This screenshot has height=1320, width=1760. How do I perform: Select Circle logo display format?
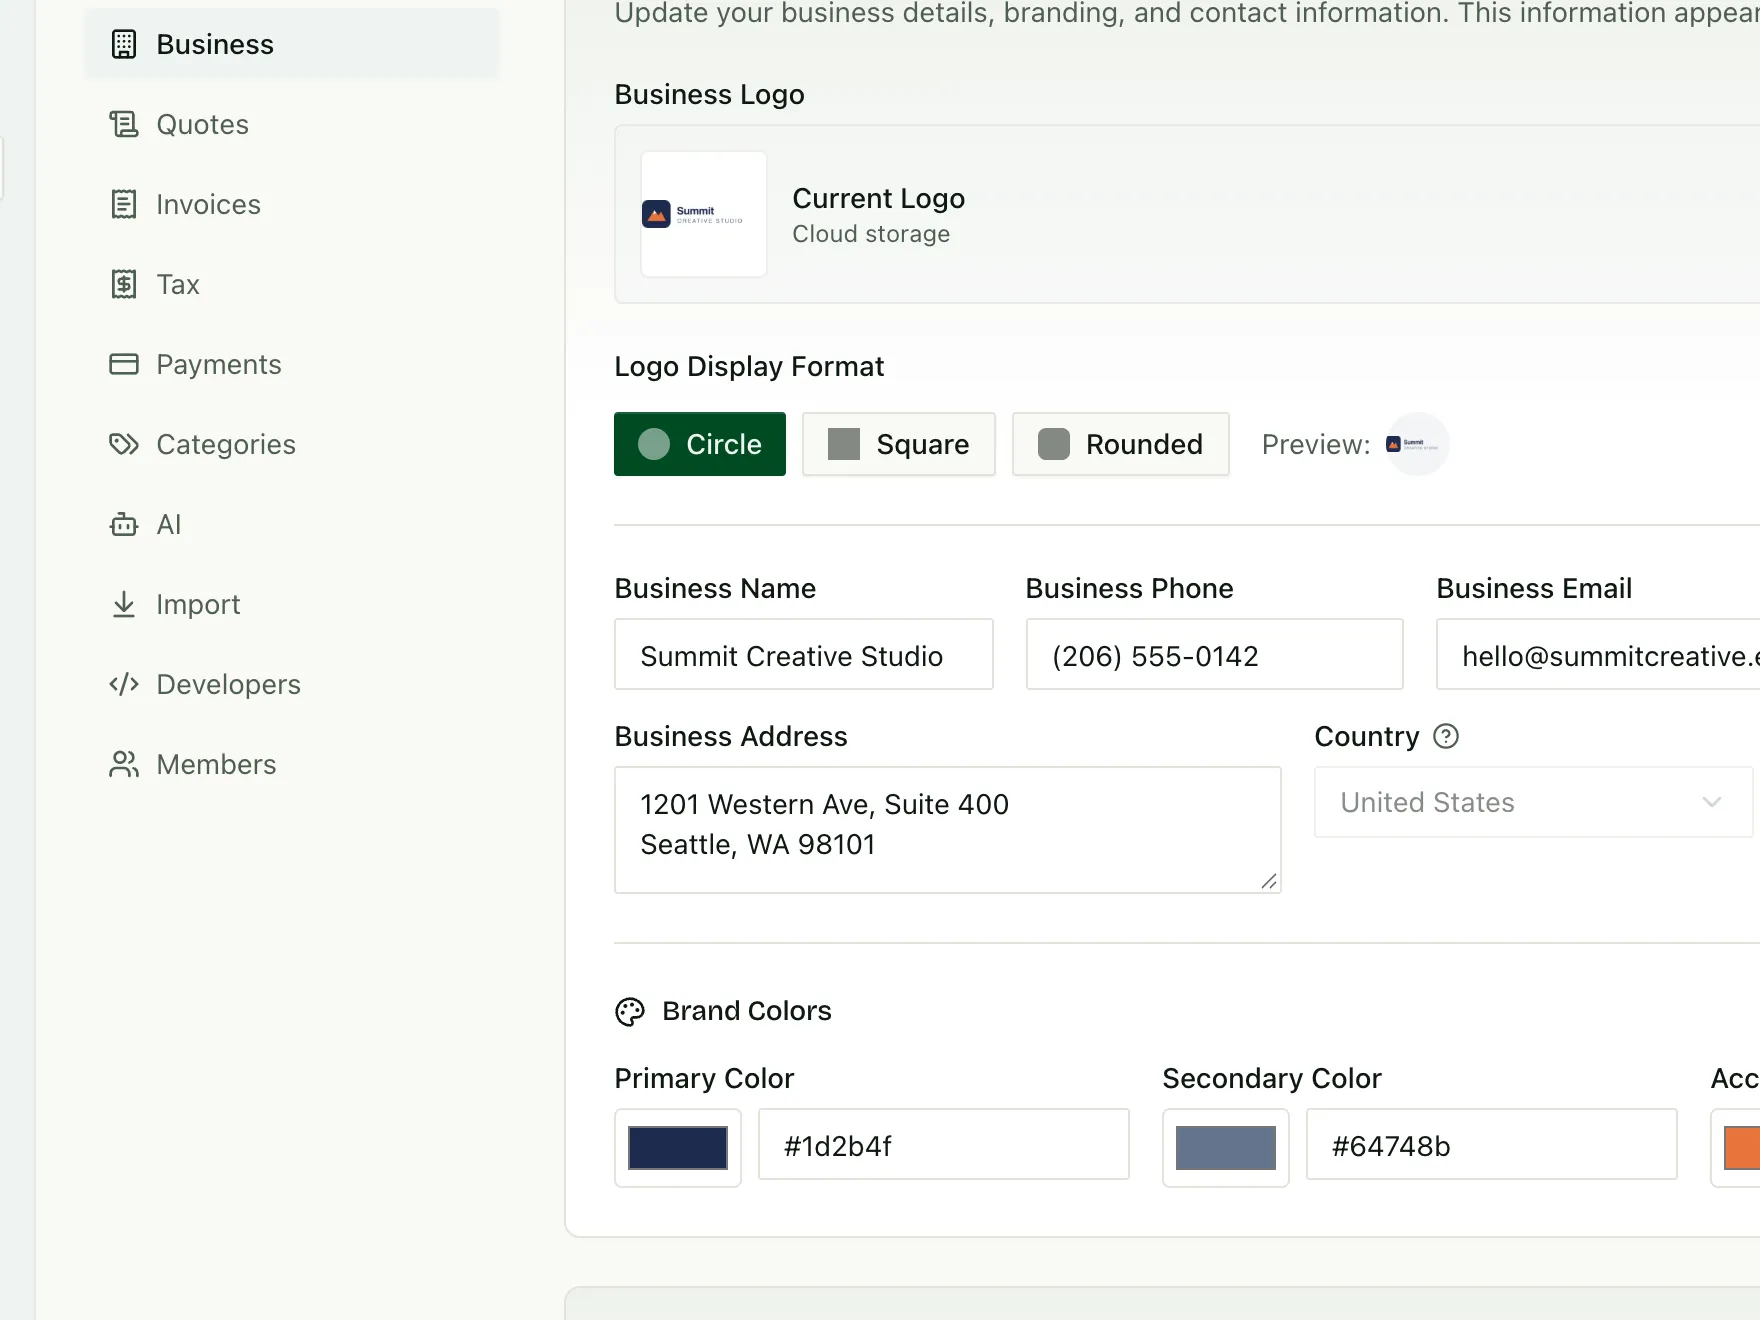point(700,444)
